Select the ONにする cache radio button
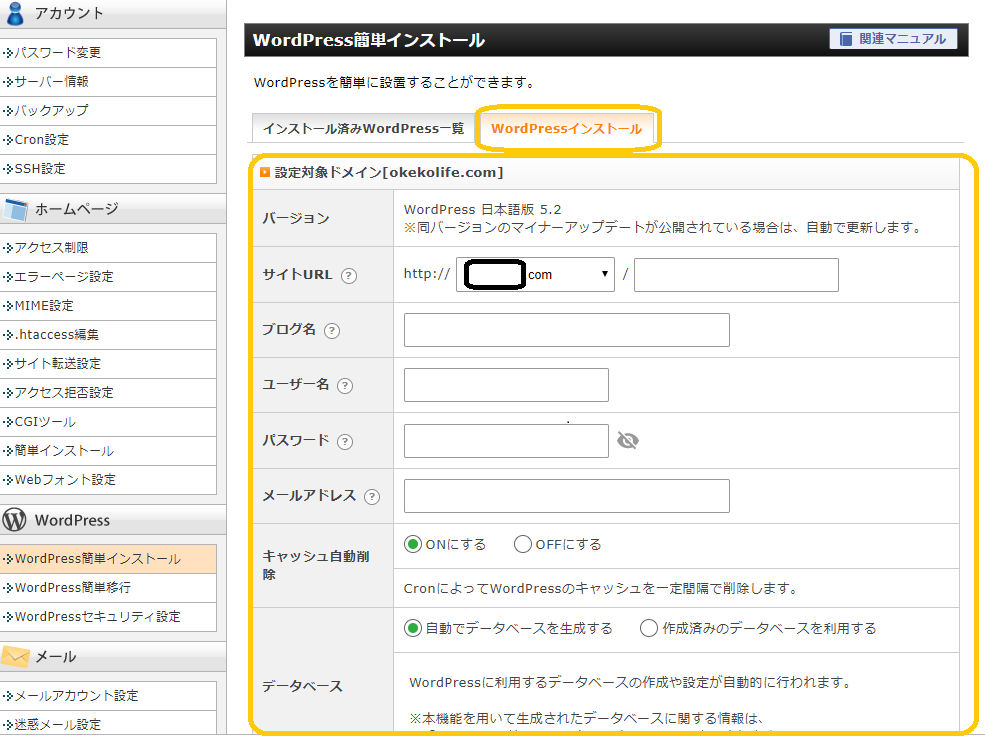 click(413, 545)
